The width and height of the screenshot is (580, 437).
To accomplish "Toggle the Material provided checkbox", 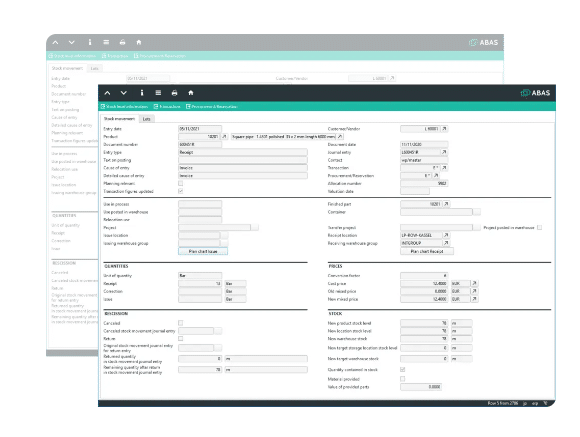I will pyautogui.click(x=402, y=379).
